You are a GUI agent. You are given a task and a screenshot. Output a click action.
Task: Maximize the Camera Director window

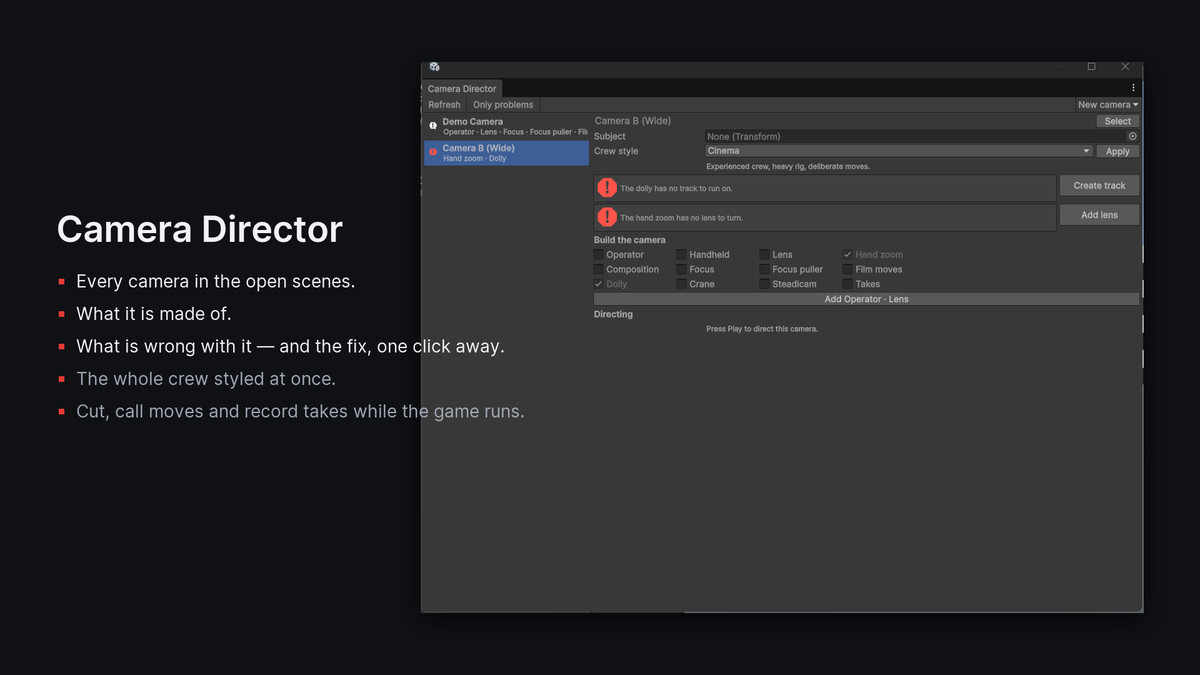(1092, 67)
